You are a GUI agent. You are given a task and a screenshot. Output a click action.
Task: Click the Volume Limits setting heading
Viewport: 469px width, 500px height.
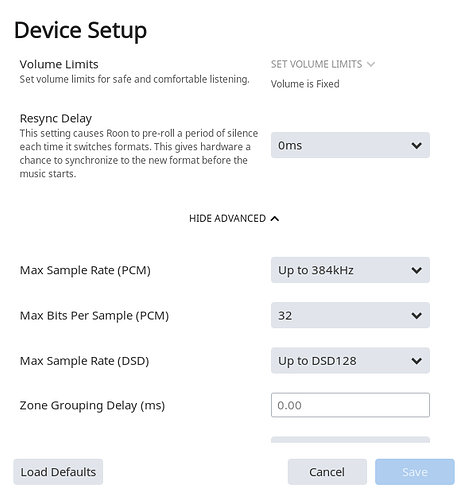pyautogui.click(x=59, y=64)
